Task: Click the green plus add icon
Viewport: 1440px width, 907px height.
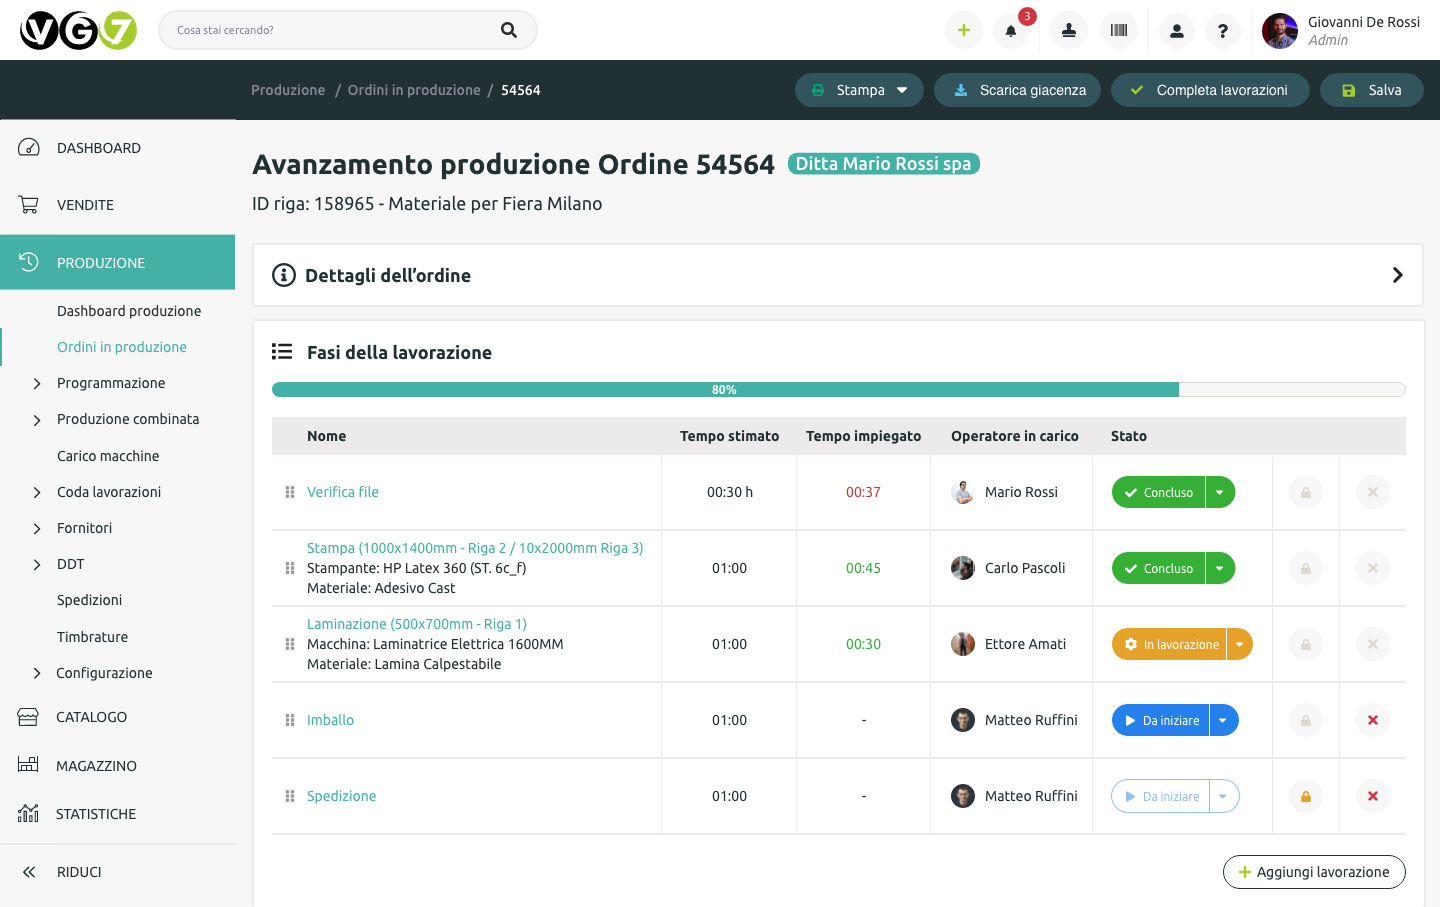Action: click(964, 30)
